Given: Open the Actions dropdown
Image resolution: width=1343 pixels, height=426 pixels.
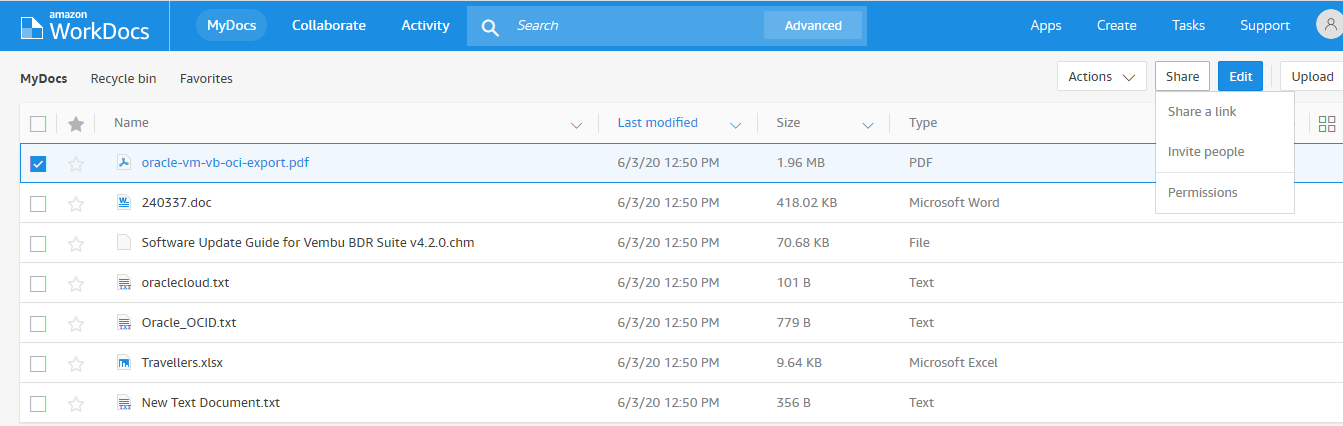Looking at the screenshot, I should (1102, 77).
